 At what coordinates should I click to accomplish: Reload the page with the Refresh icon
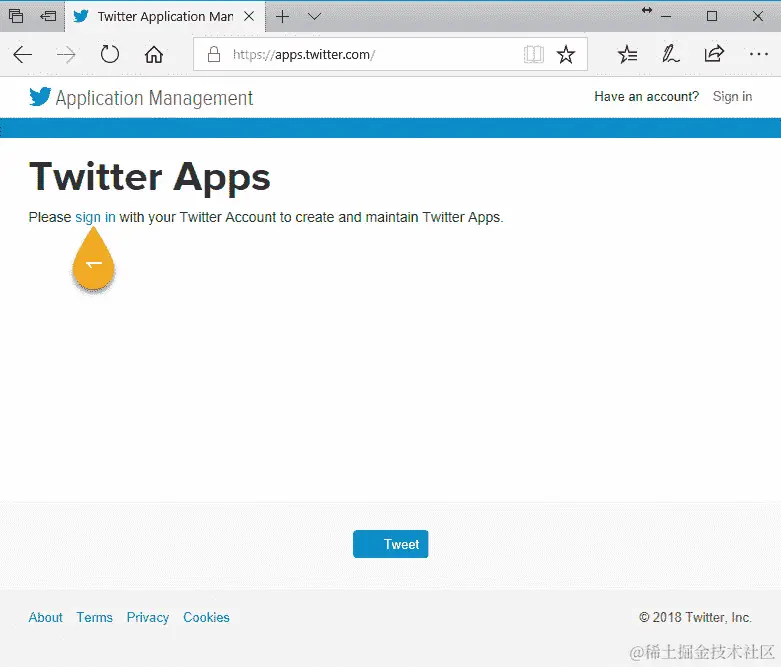[x=110, y=54]
